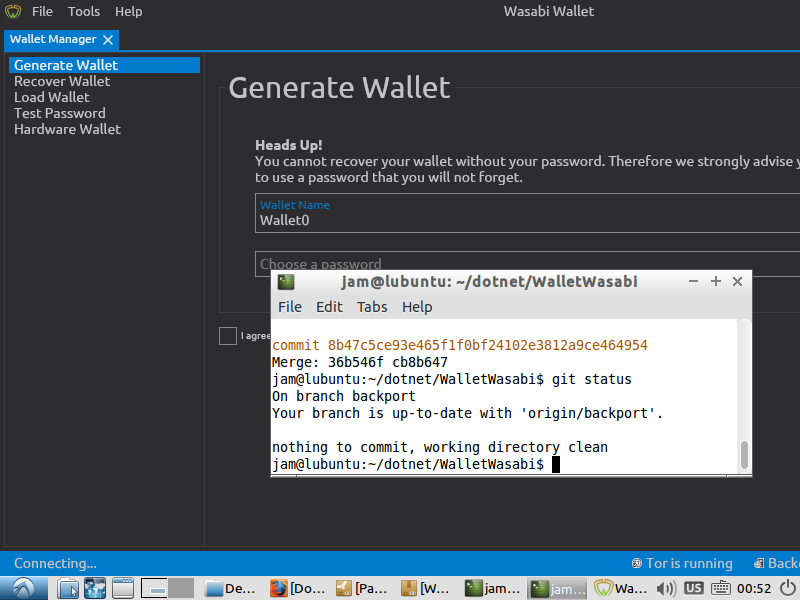Open the Lubuntu application menu

(x=22, y=588)
